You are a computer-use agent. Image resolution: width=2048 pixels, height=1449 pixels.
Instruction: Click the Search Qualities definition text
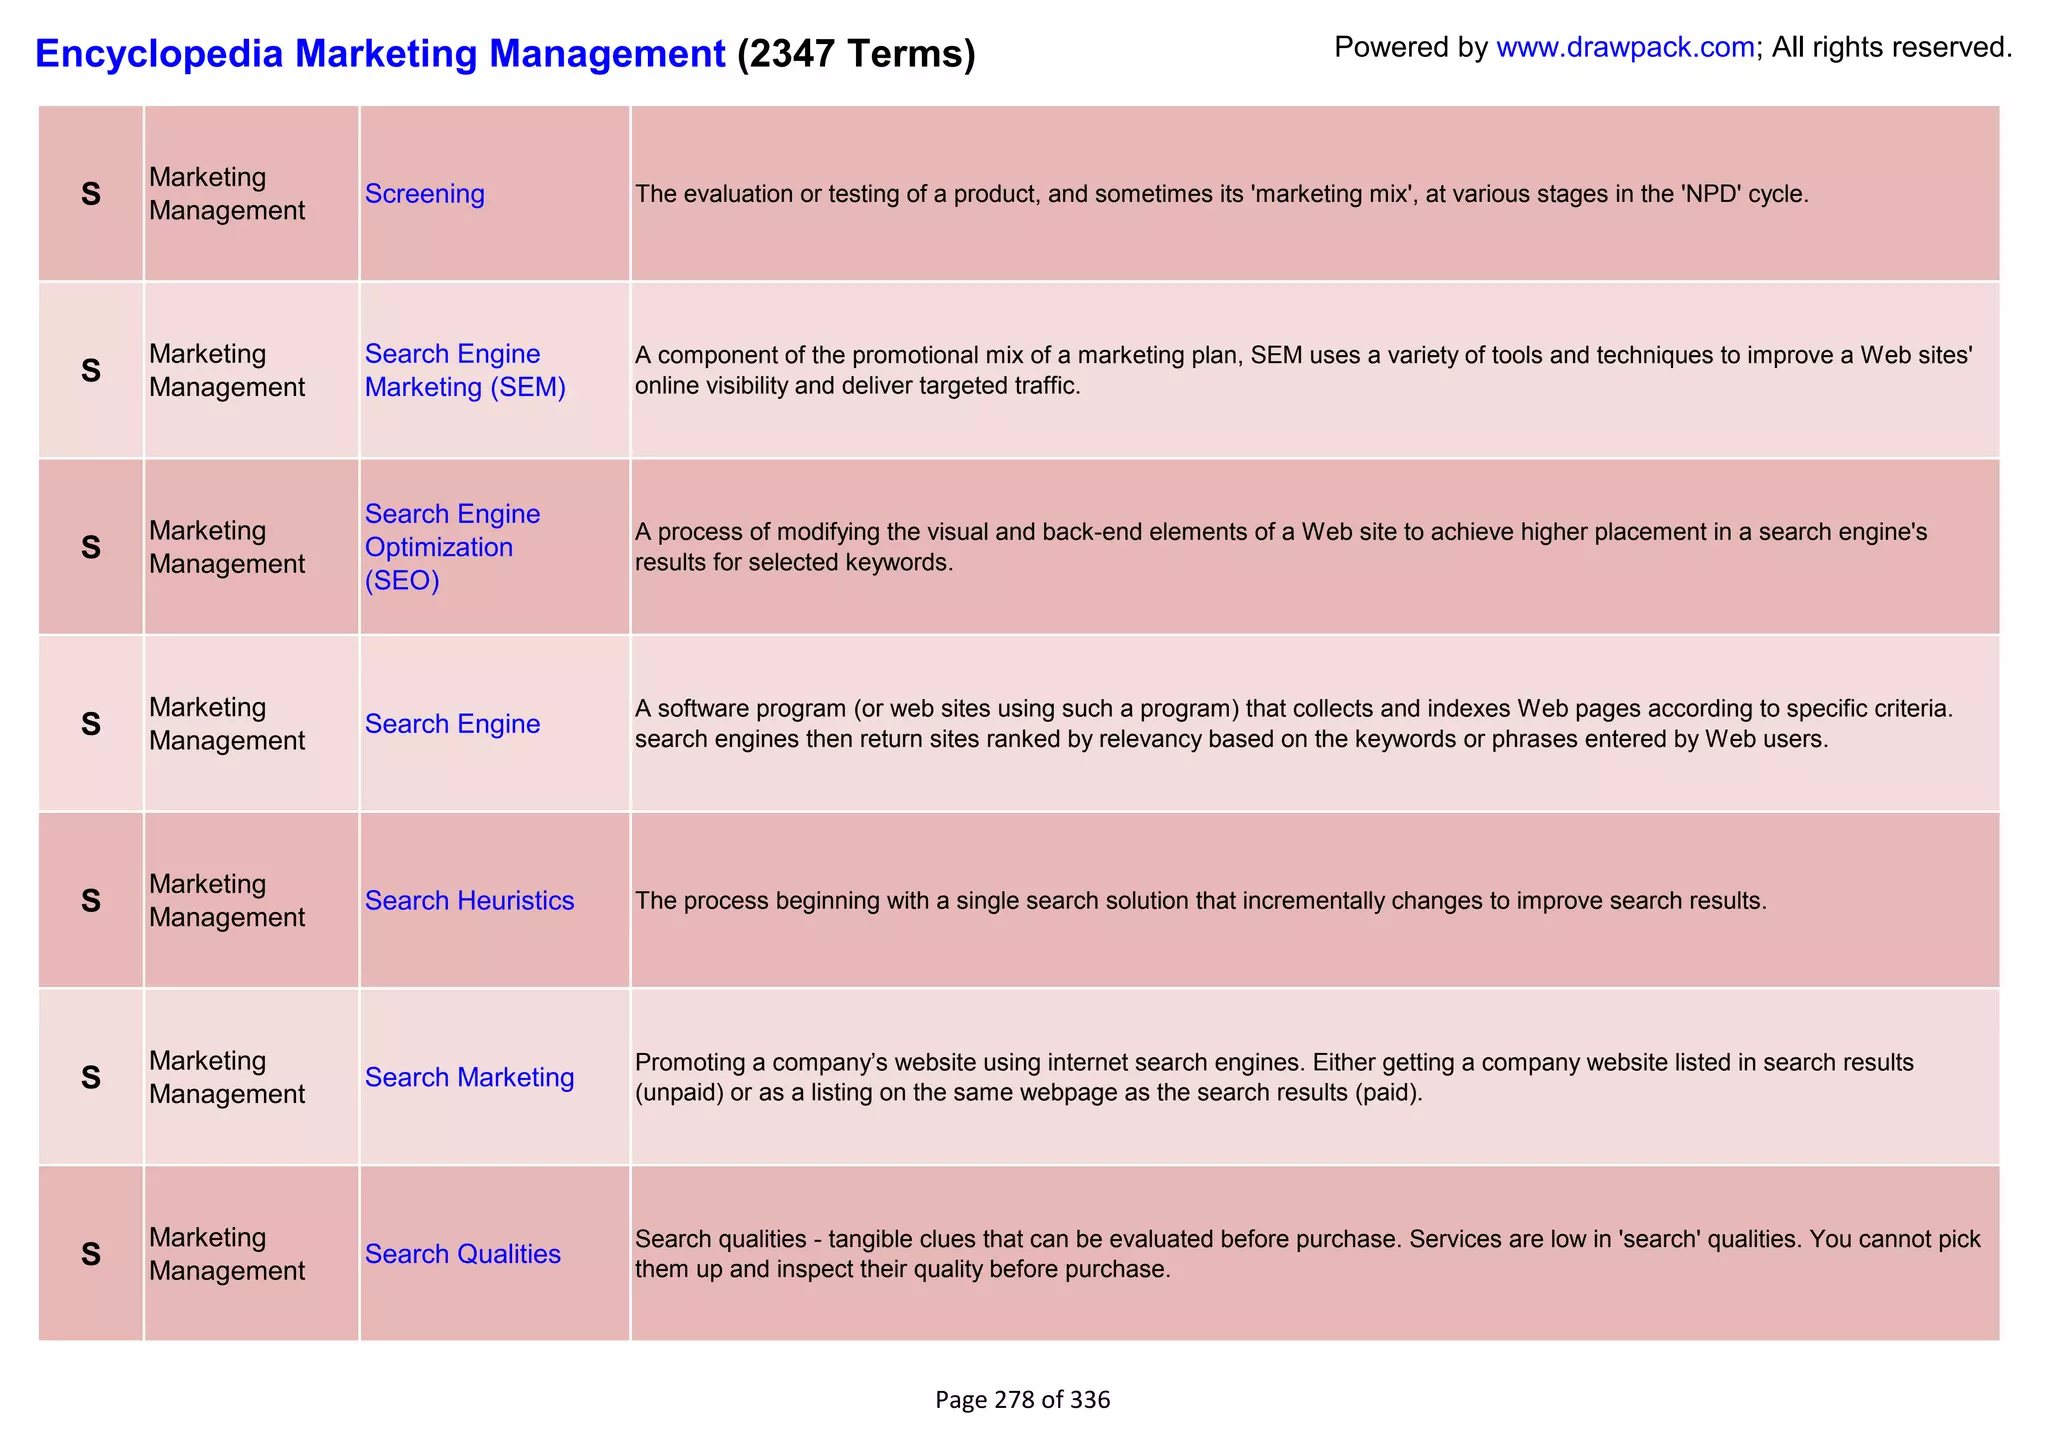pyautogui.click(x=1308, y=1254)
